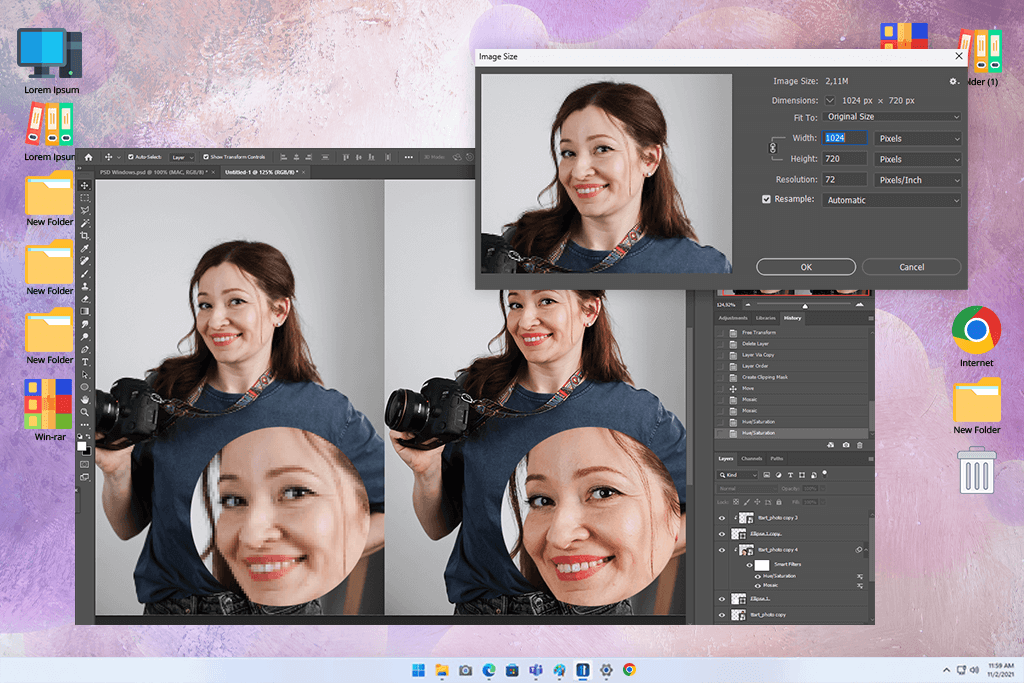The width and height of the screenshot is (1024, 683).
Task: Select the Zoom tool in the toolbox
Action: (84, 413)
